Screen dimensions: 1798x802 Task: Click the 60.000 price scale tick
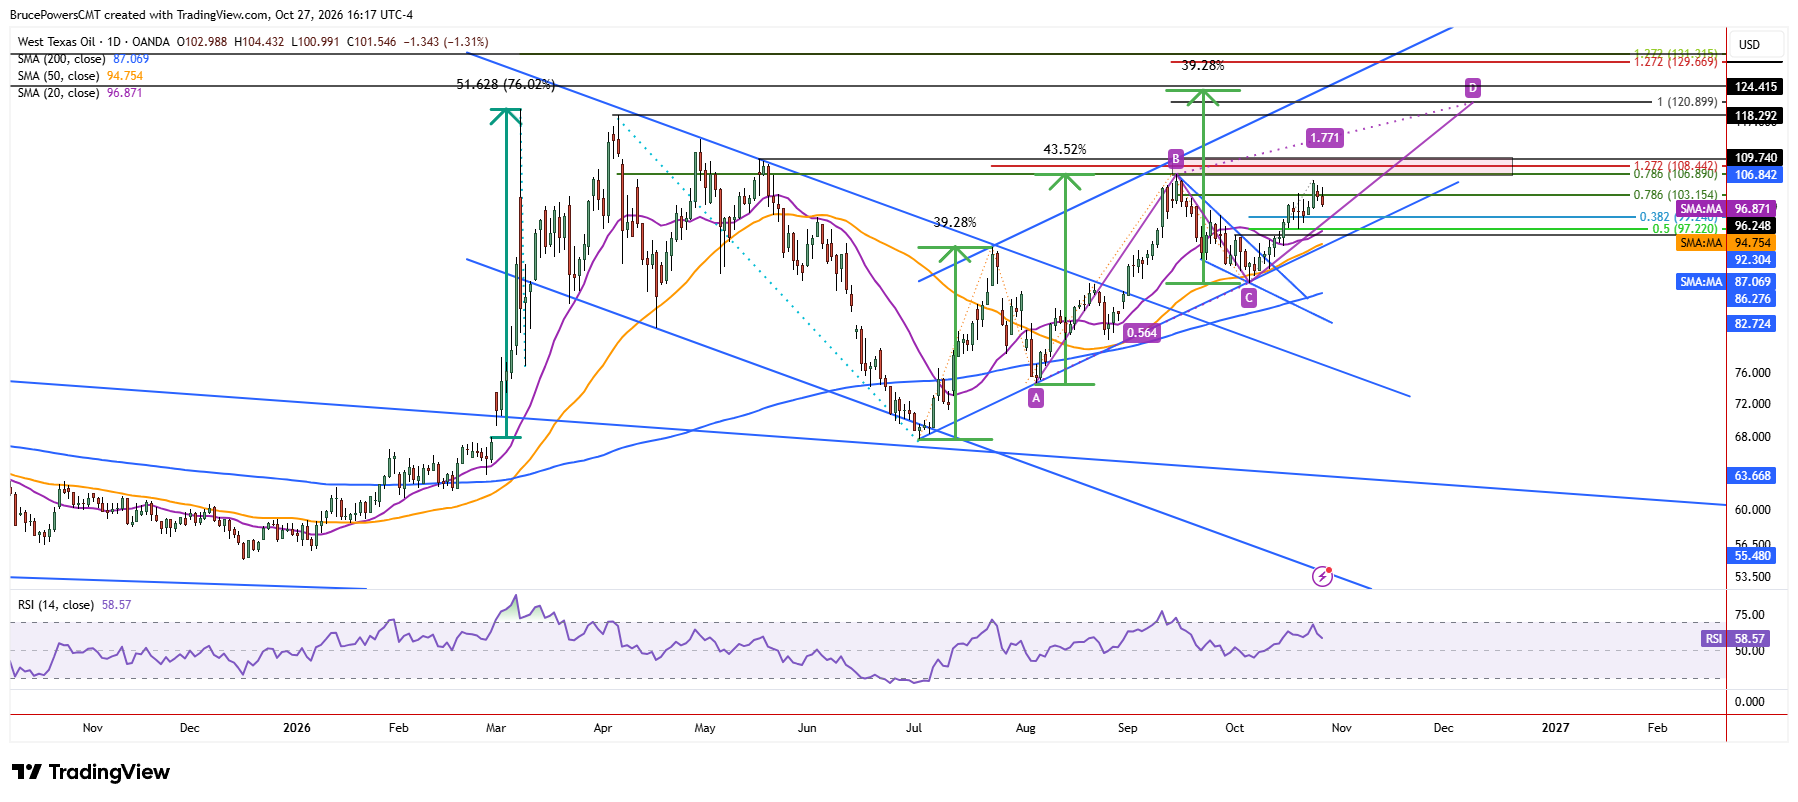(1753, 510)
